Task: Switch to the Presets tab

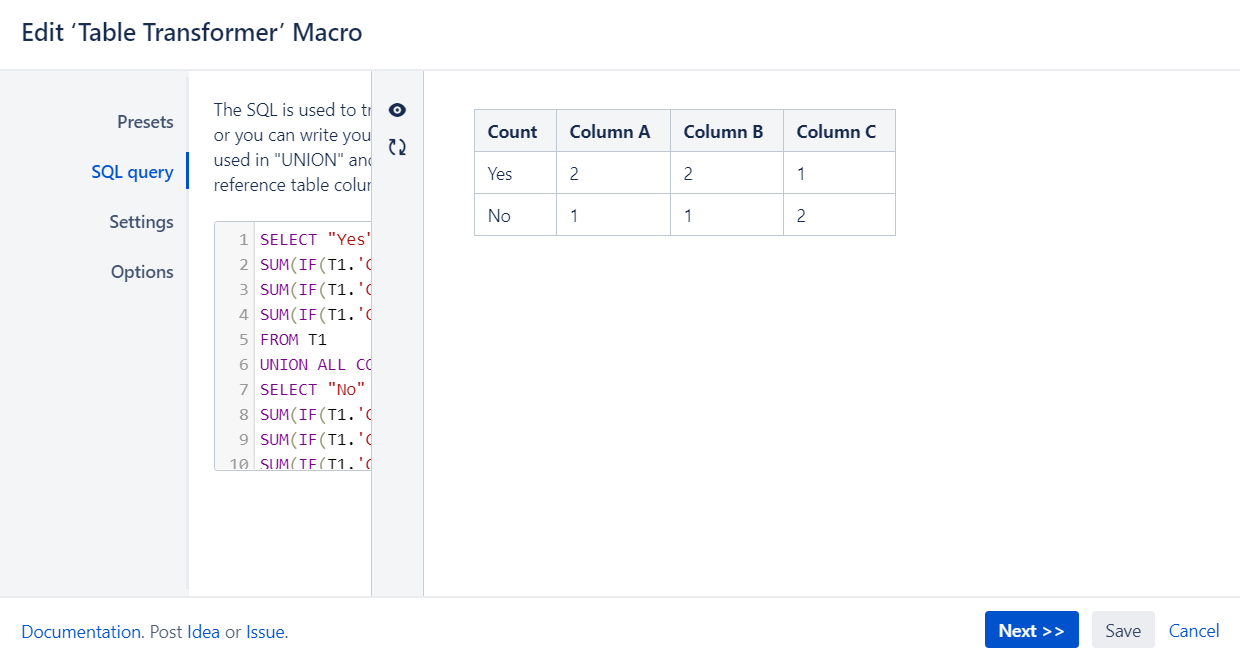Action: 145,121
